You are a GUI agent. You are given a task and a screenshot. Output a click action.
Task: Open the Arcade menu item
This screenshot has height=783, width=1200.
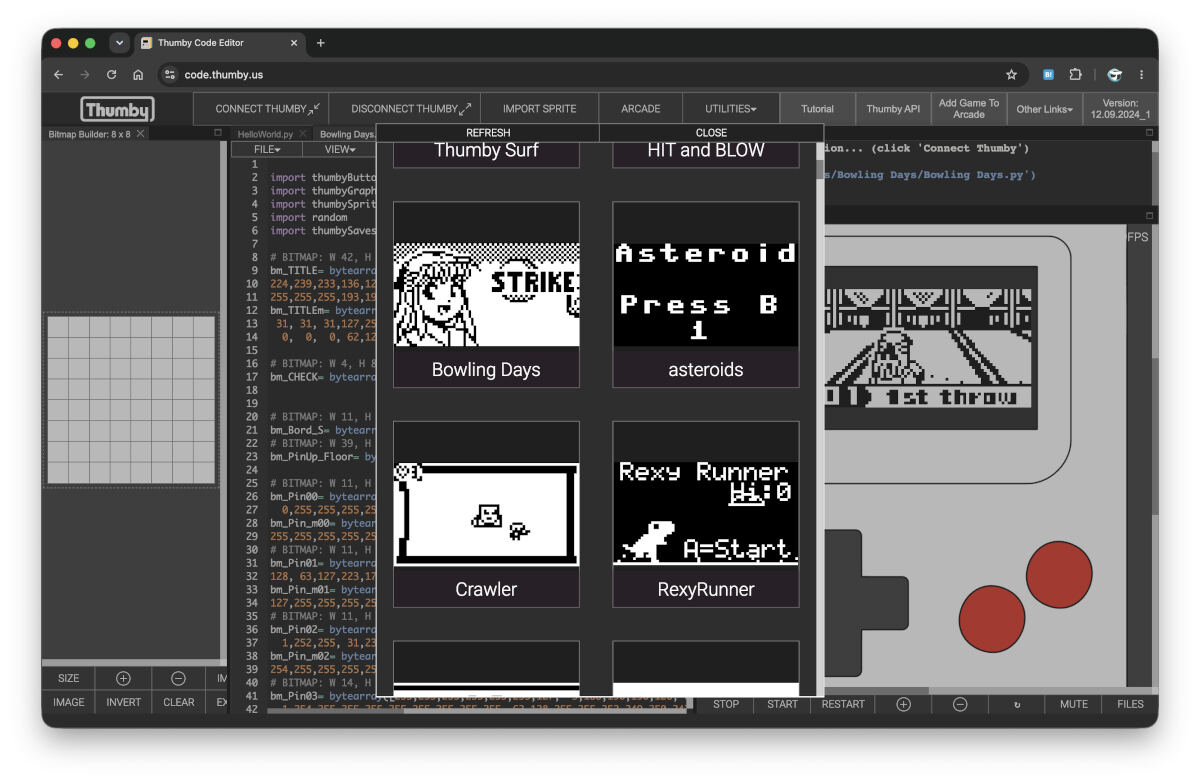pos(640,109)
